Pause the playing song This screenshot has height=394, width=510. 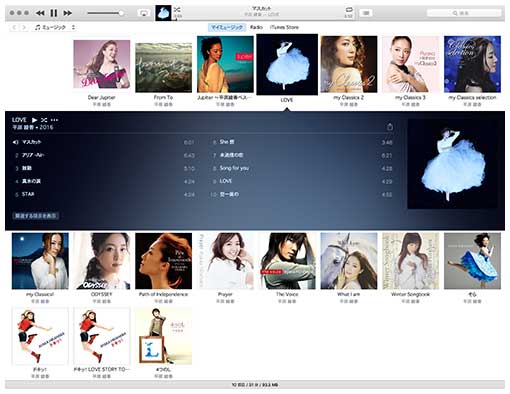coord(54,13)
